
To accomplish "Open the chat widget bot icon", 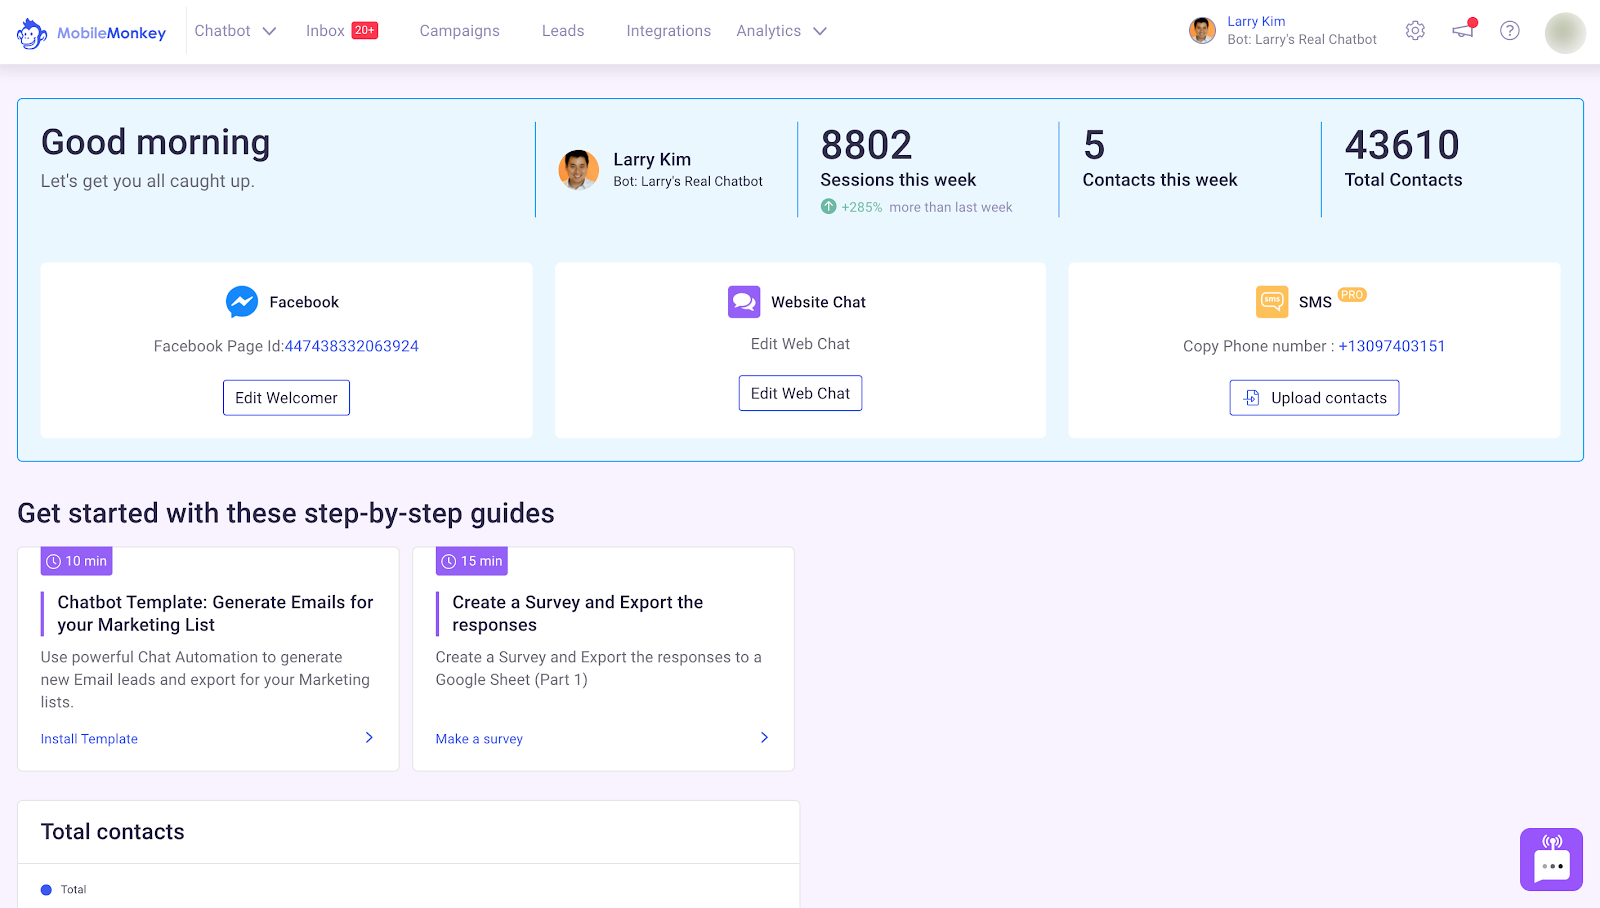I will coord(1551,859).
